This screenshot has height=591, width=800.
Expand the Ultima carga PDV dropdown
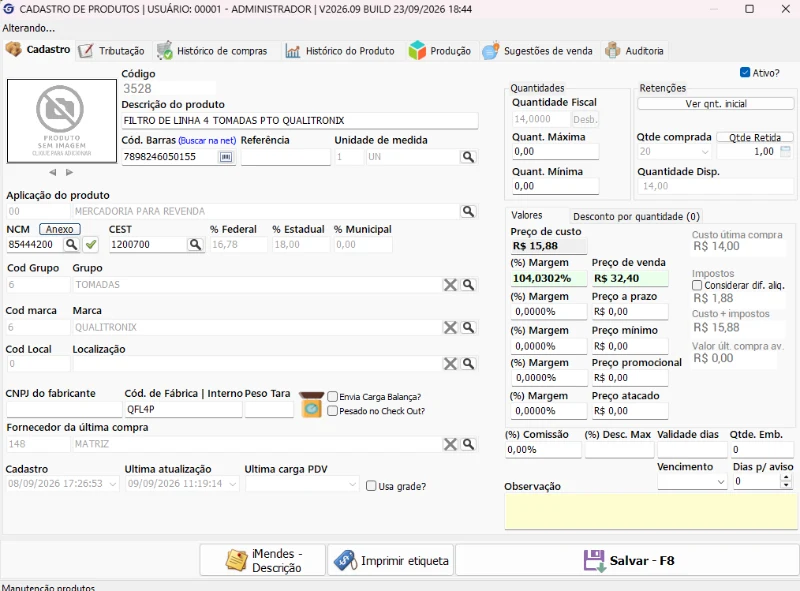point(352,483)
